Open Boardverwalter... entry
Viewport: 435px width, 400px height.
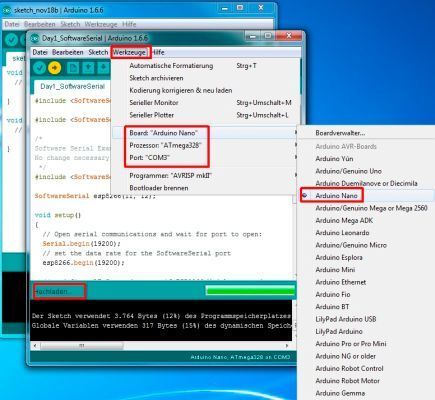340,133
